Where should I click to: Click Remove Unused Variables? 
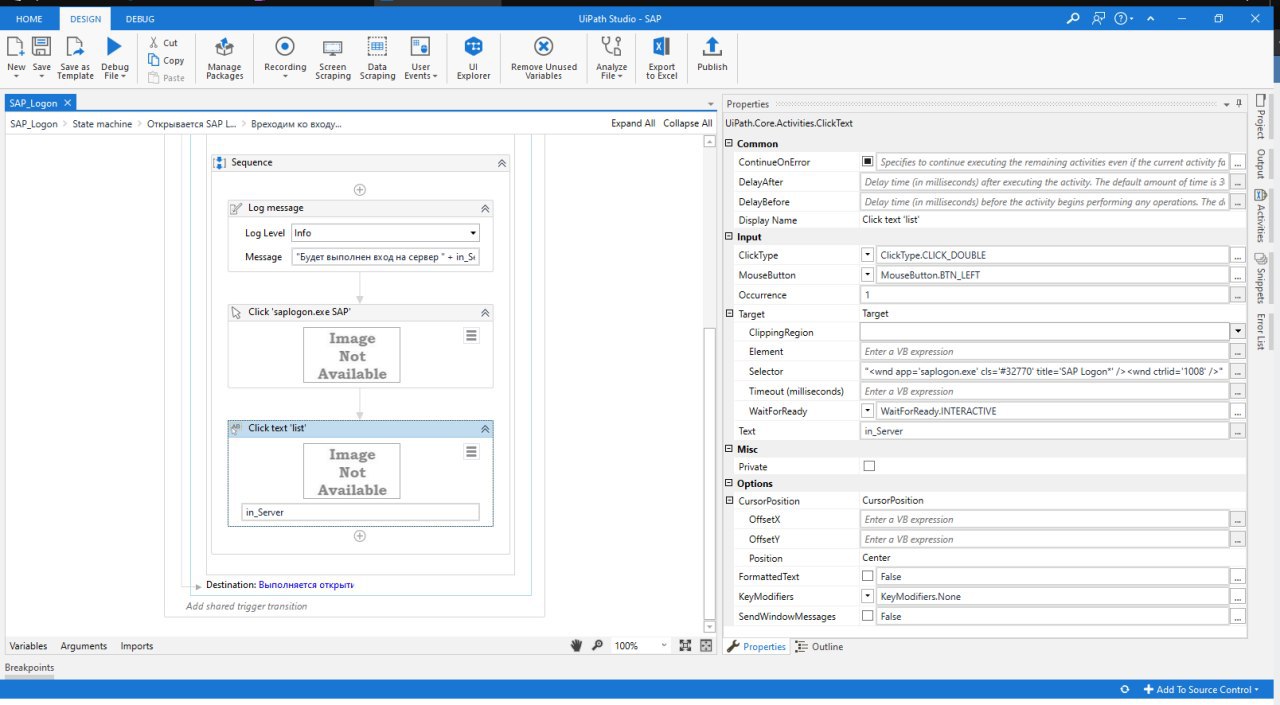[543, 58]
